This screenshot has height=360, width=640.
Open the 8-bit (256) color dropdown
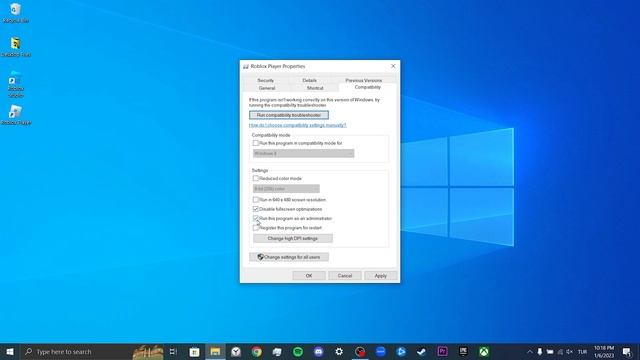point(286,189)
